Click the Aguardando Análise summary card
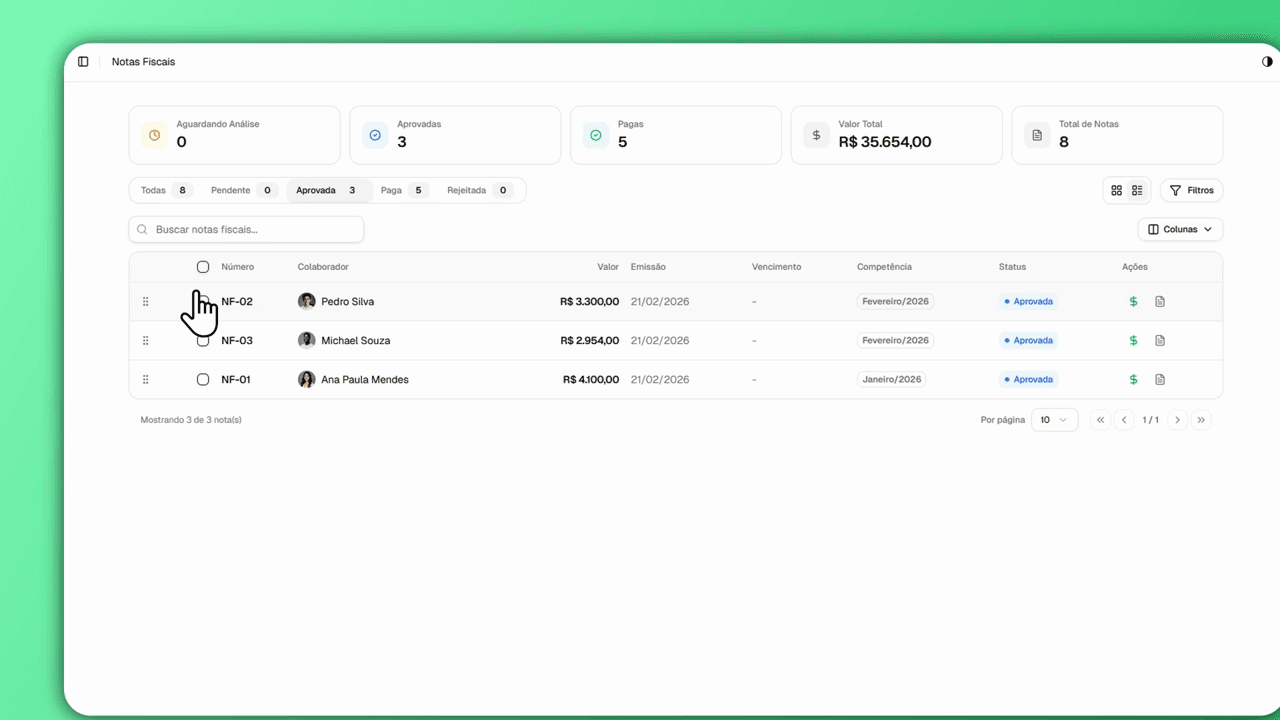Image resolution: width=1280 pixels, height=720 pixels. (x=234, y=135)
